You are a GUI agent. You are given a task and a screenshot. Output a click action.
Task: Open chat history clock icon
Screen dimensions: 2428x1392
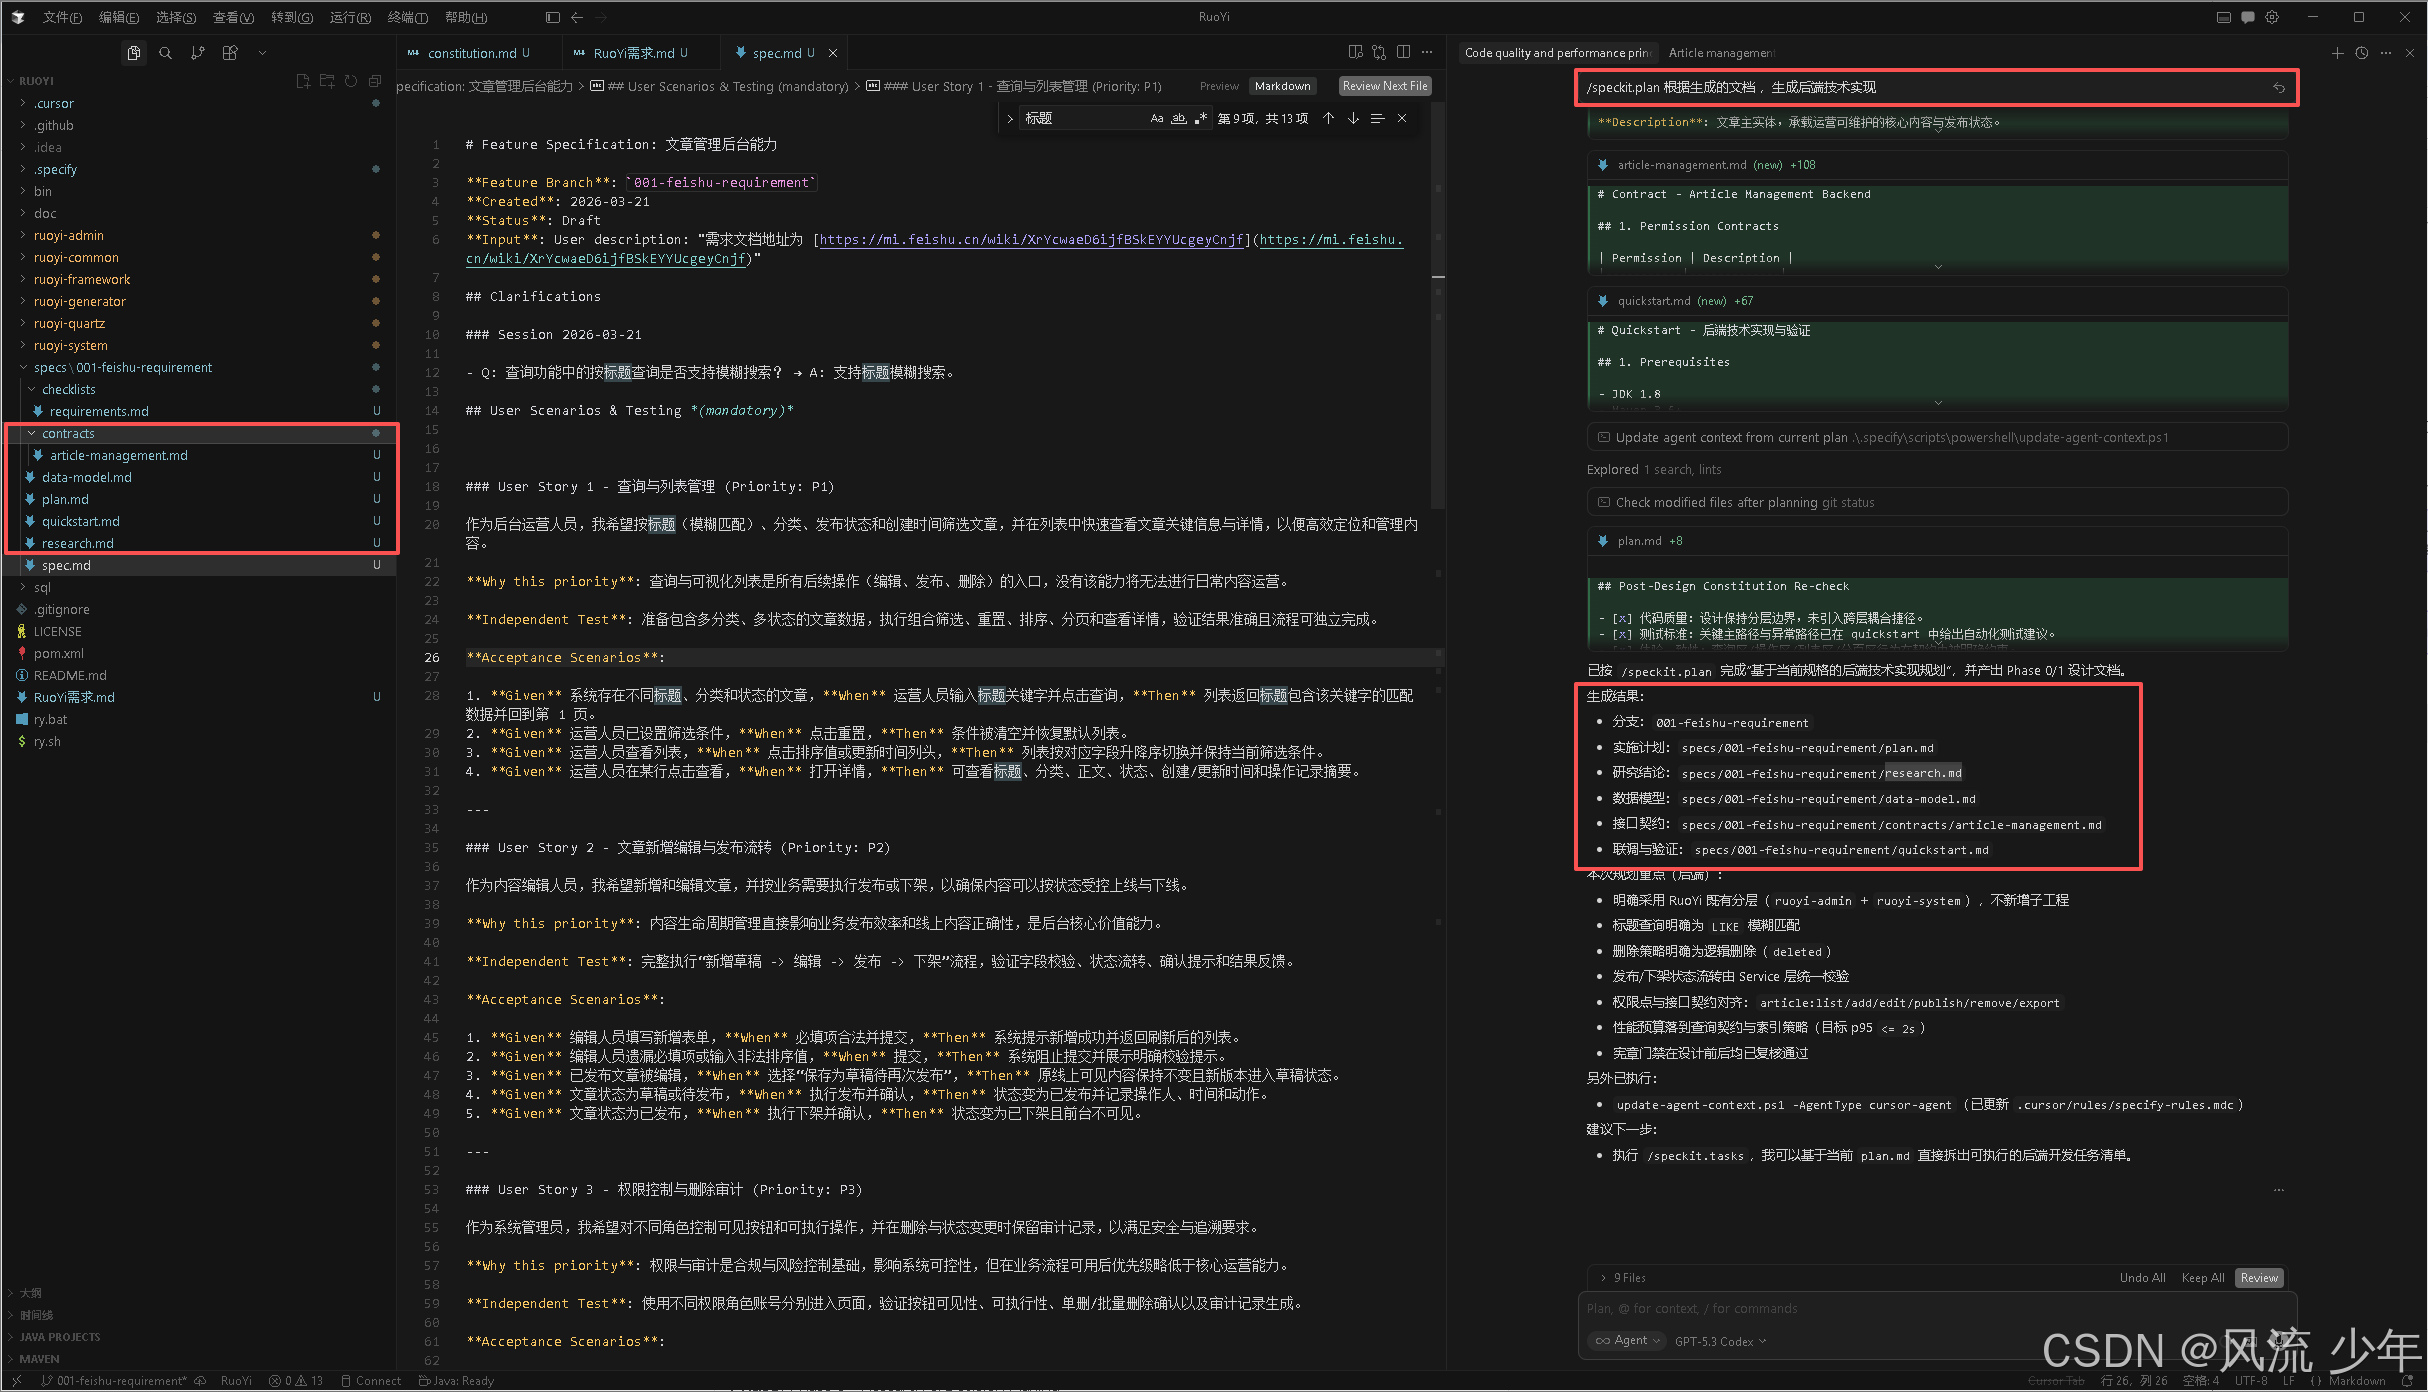(2361, 53)
